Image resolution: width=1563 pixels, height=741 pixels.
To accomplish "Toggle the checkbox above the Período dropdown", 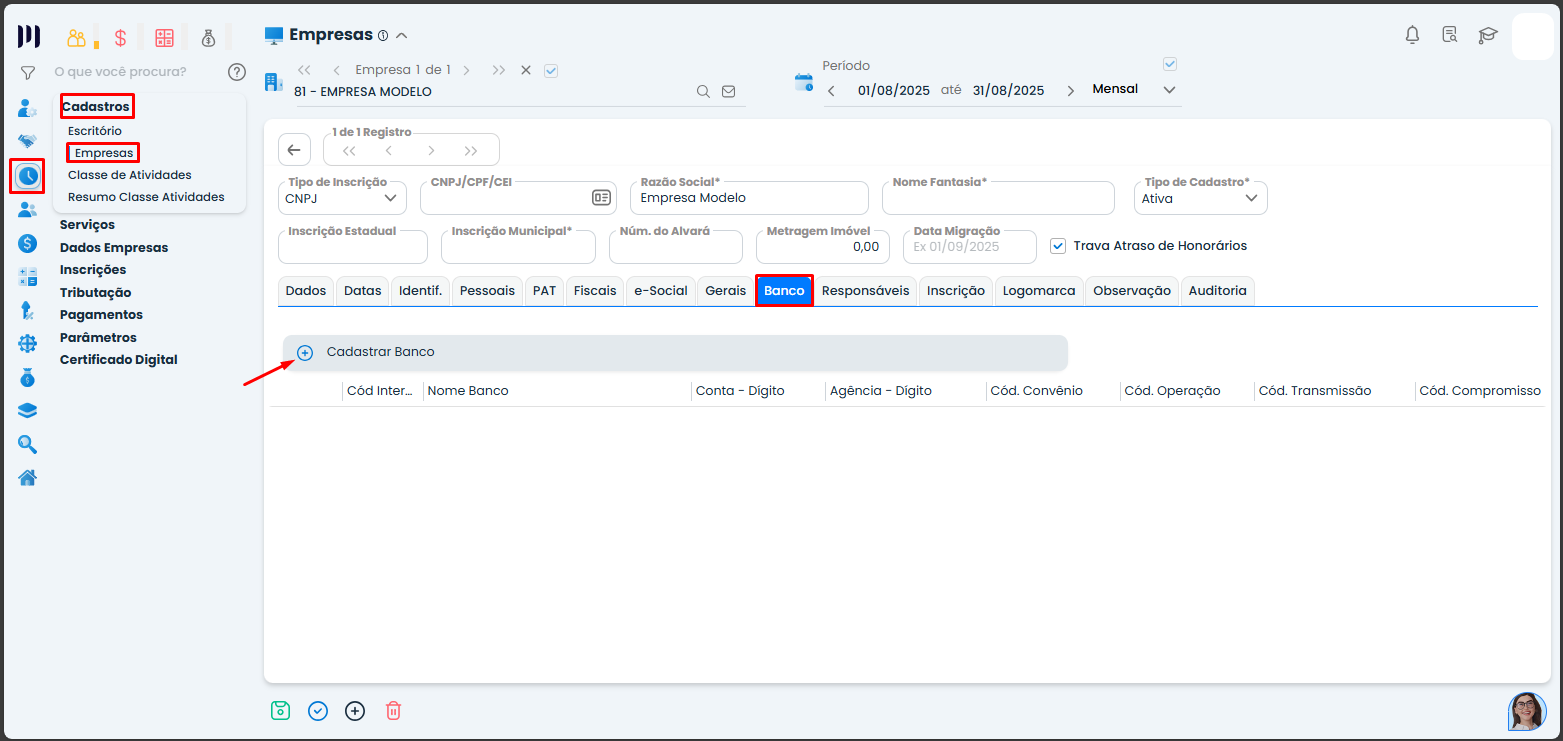I will tap(1170, 64).
